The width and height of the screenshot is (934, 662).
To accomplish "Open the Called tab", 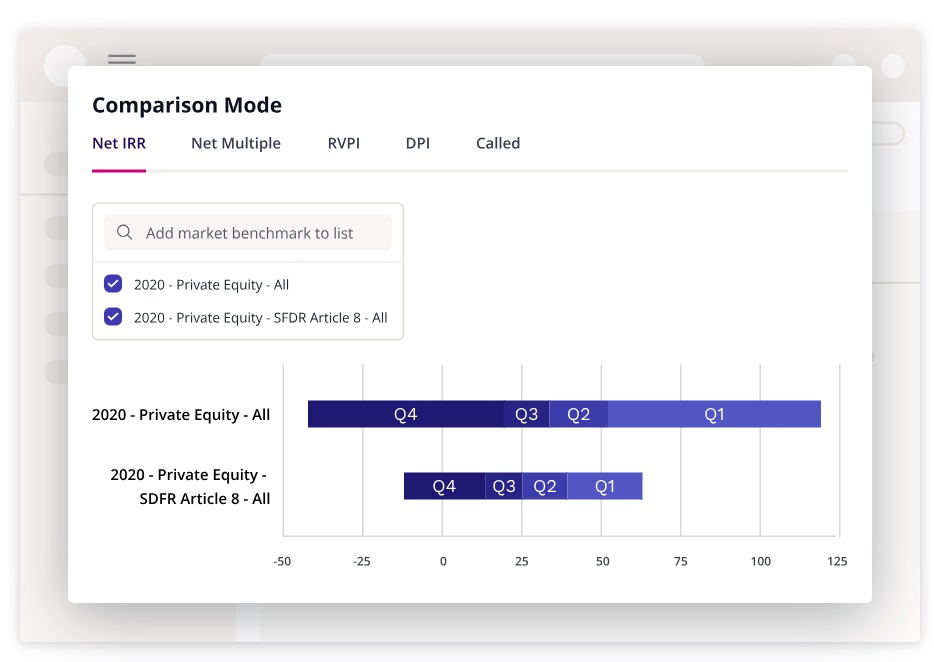I will coord(498,143).
